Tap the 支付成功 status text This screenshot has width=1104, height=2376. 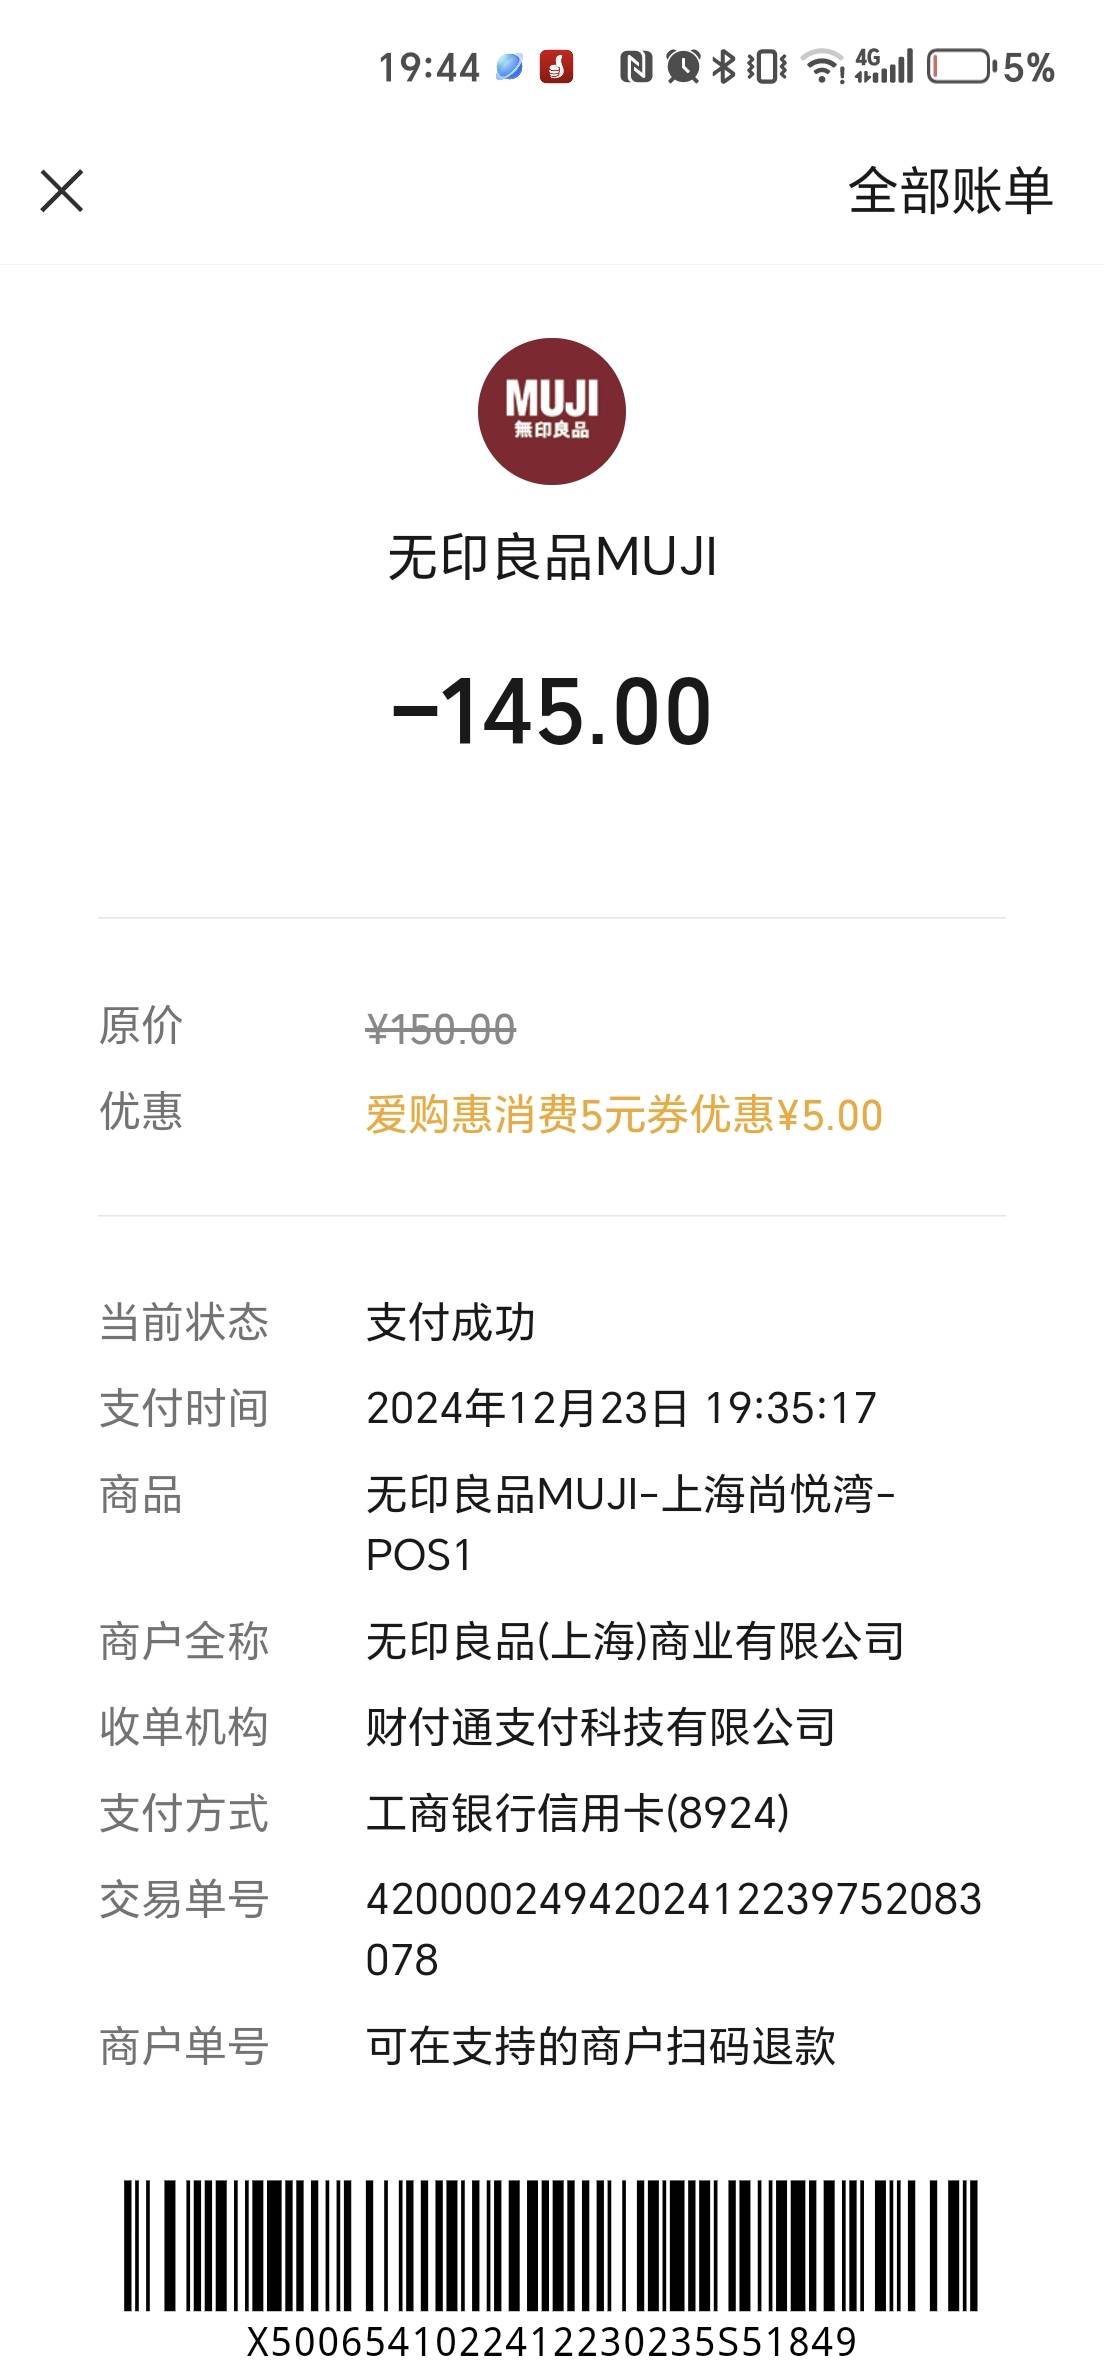tap(450, 1322)
